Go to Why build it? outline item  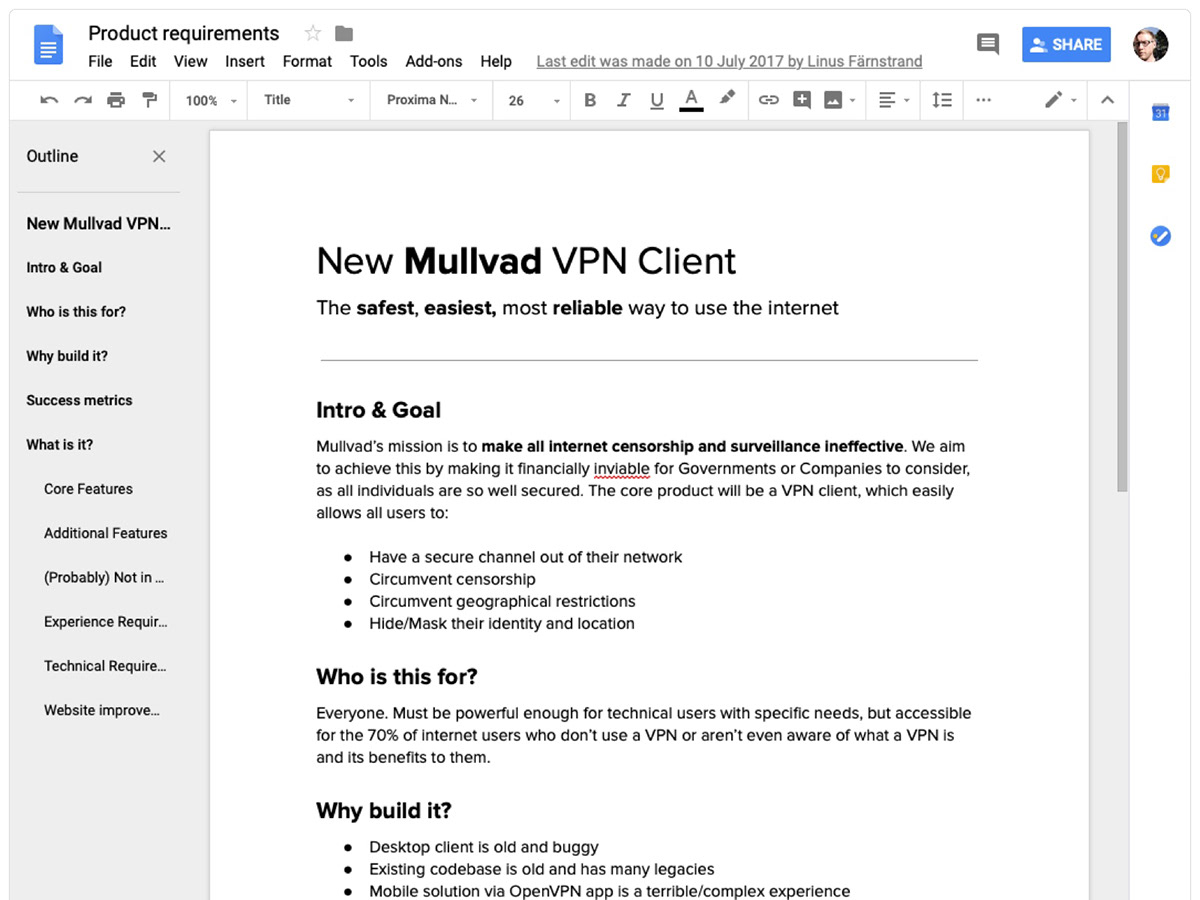click(67, 356)
